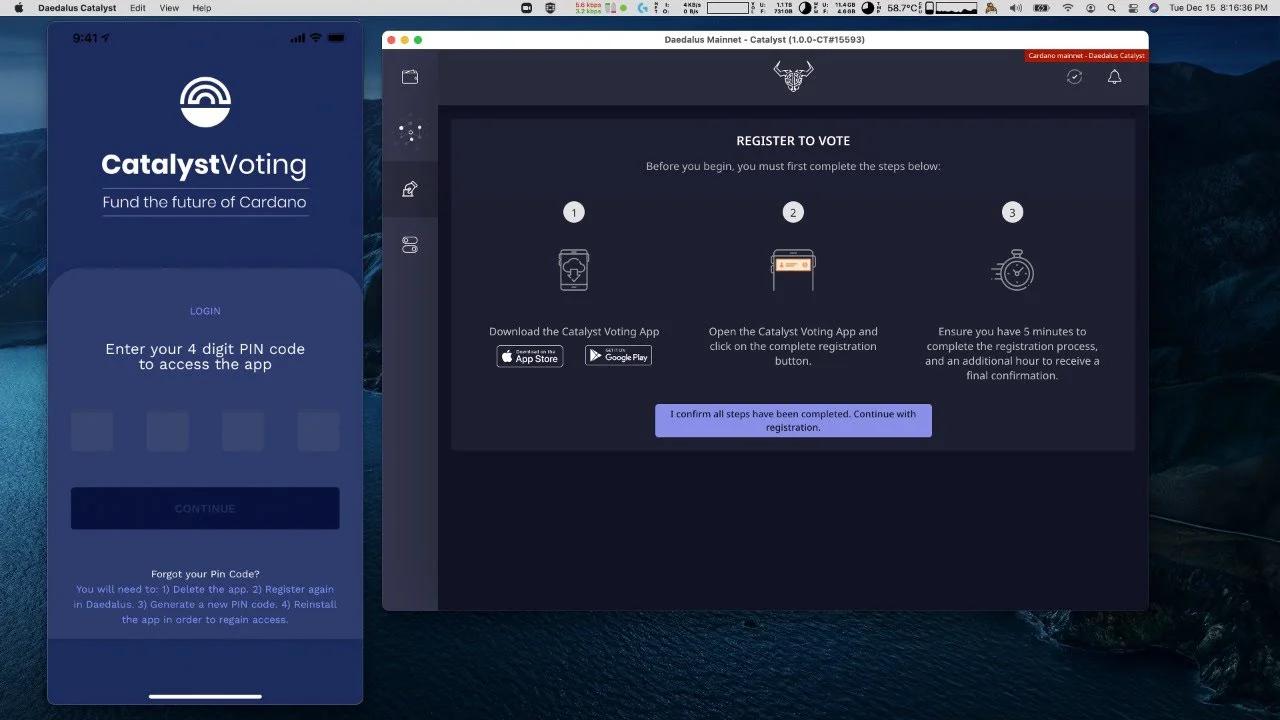The image size is (1280, 720).
Task: Select the Catalyst network icon in the sidebar
Action: (409, 132)
